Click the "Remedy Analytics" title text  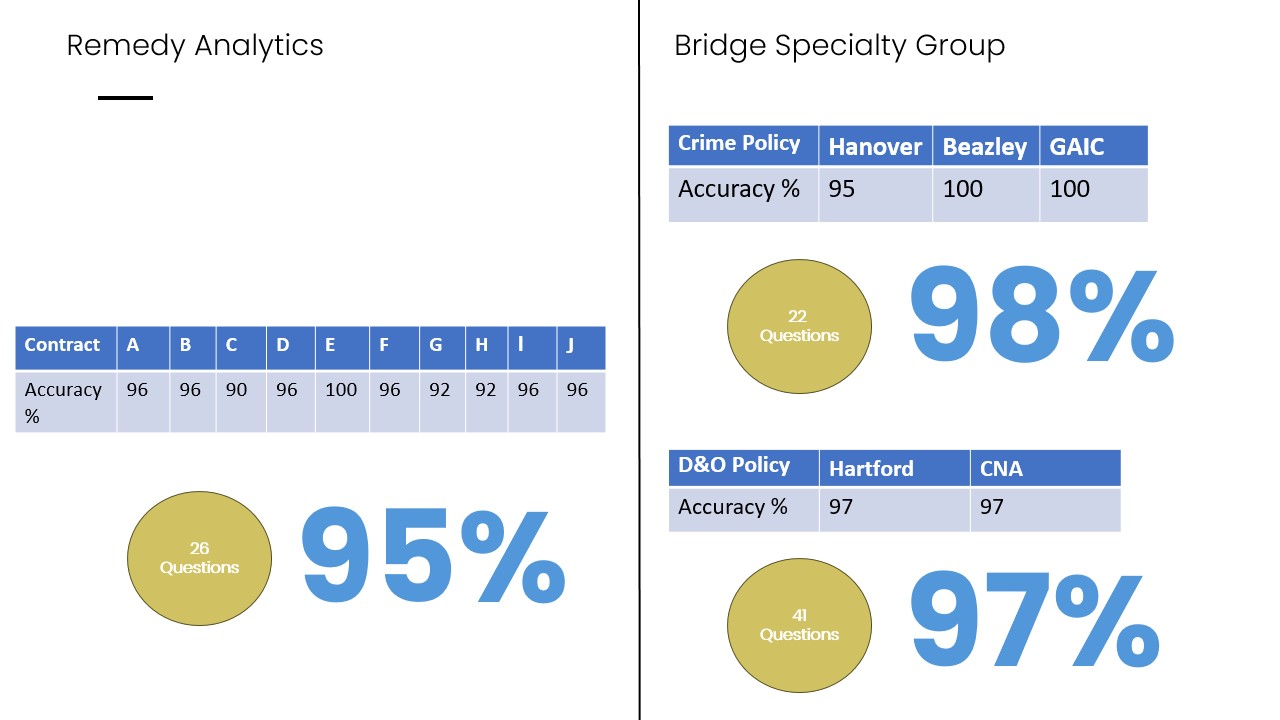tap(195, 46)
